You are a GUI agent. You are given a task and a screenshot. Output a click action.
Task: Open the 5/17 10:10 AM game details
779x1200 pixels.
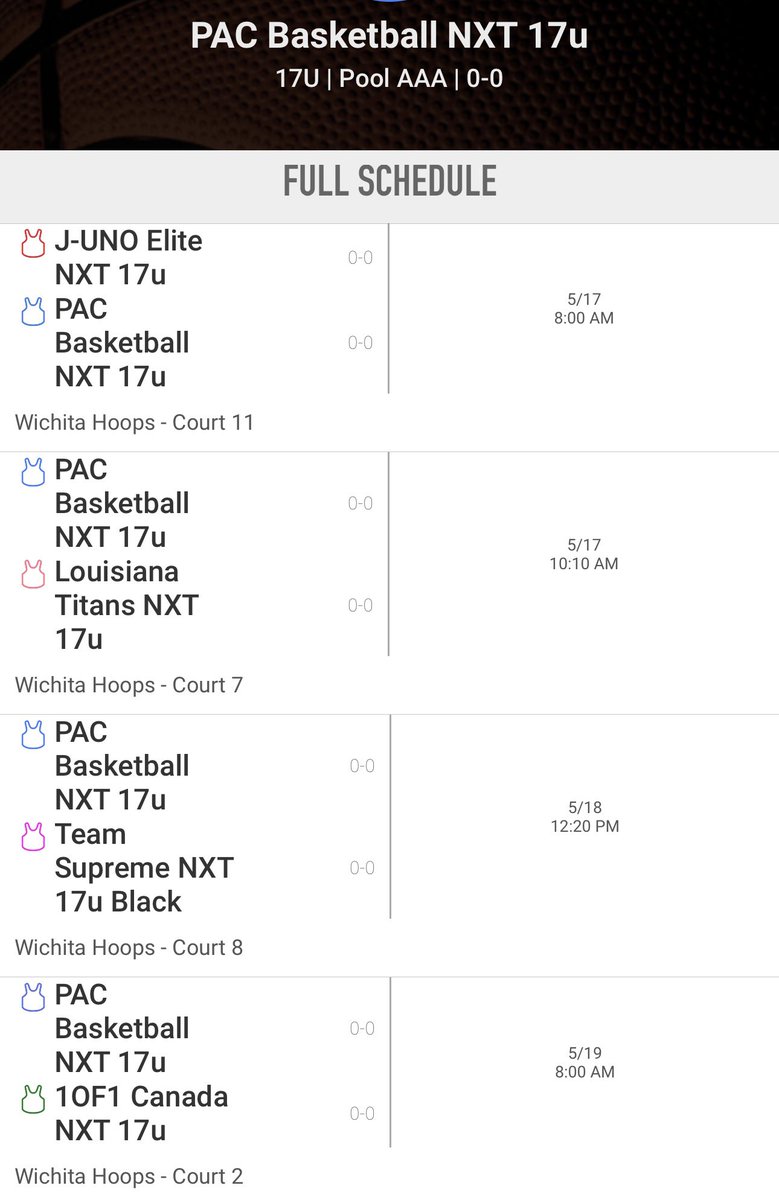click(x=584, y=554)
